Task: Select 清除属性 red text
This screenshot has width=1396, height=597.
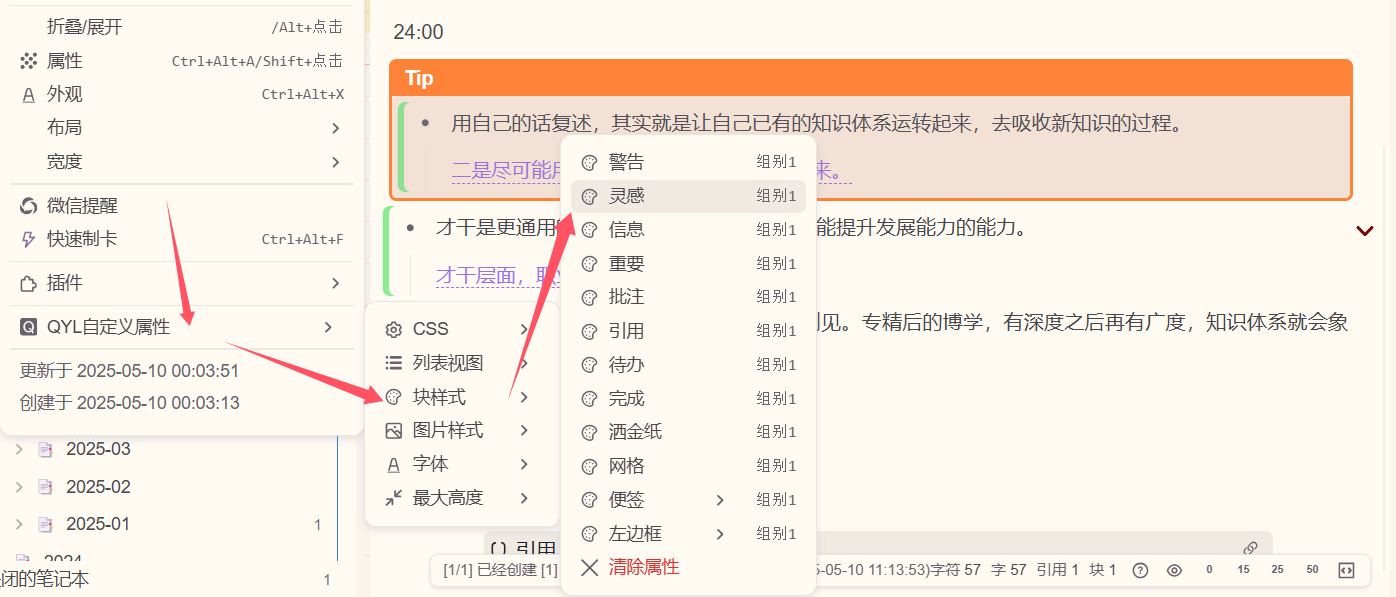Action: (x=644, y=567)
